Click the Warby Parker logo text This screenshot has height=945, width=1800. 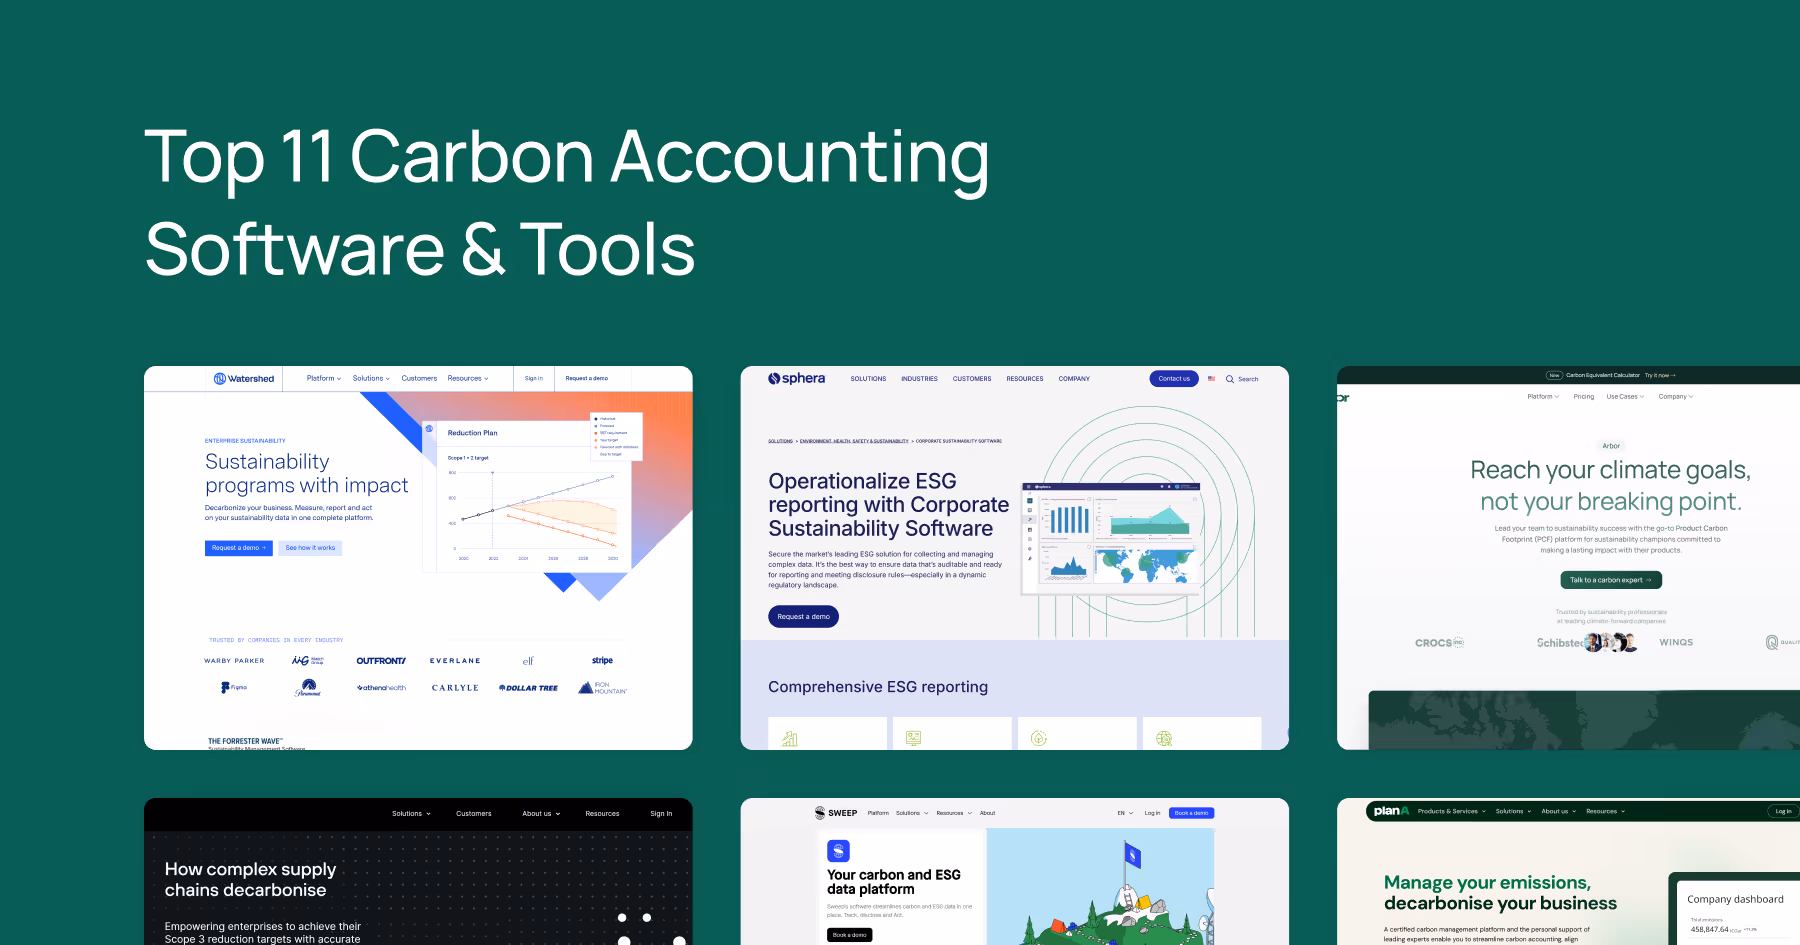[x=234, y=661]
